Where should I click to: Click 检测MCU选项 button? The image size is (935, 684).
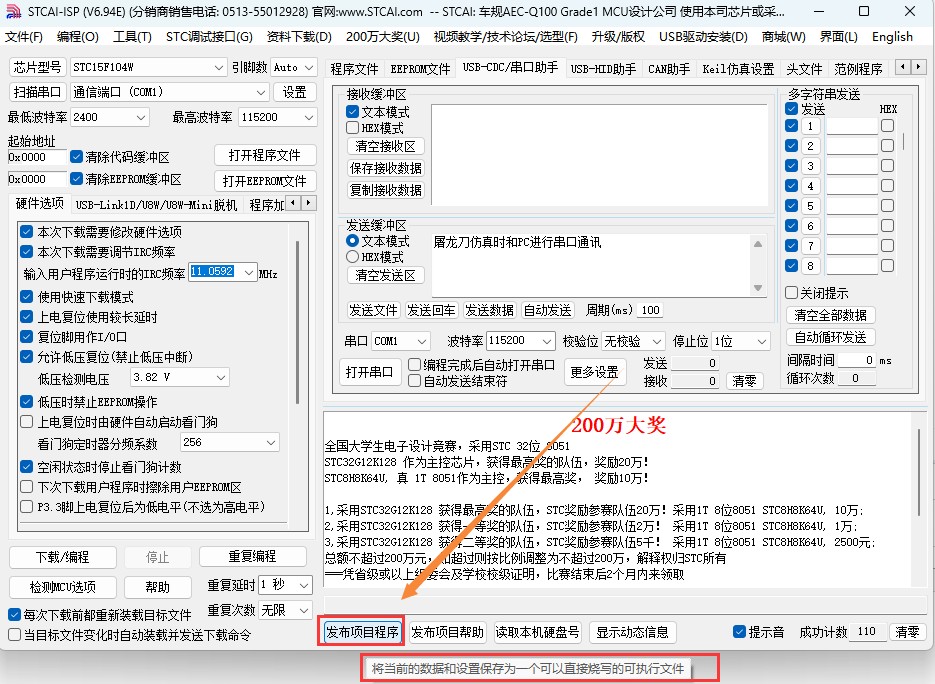point(63,587)
